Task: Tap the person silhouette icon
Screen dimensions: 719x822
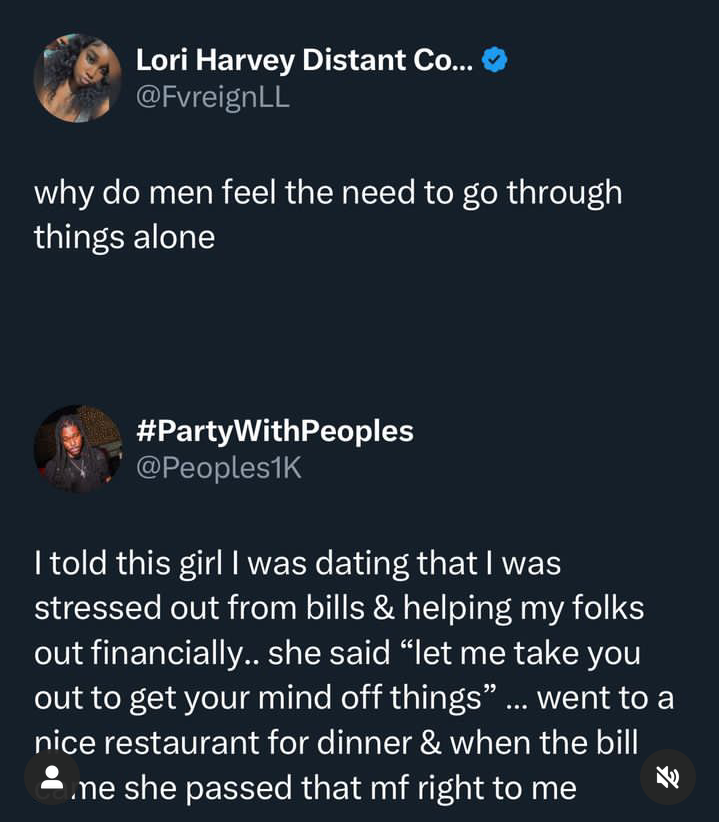Action: 52,777
